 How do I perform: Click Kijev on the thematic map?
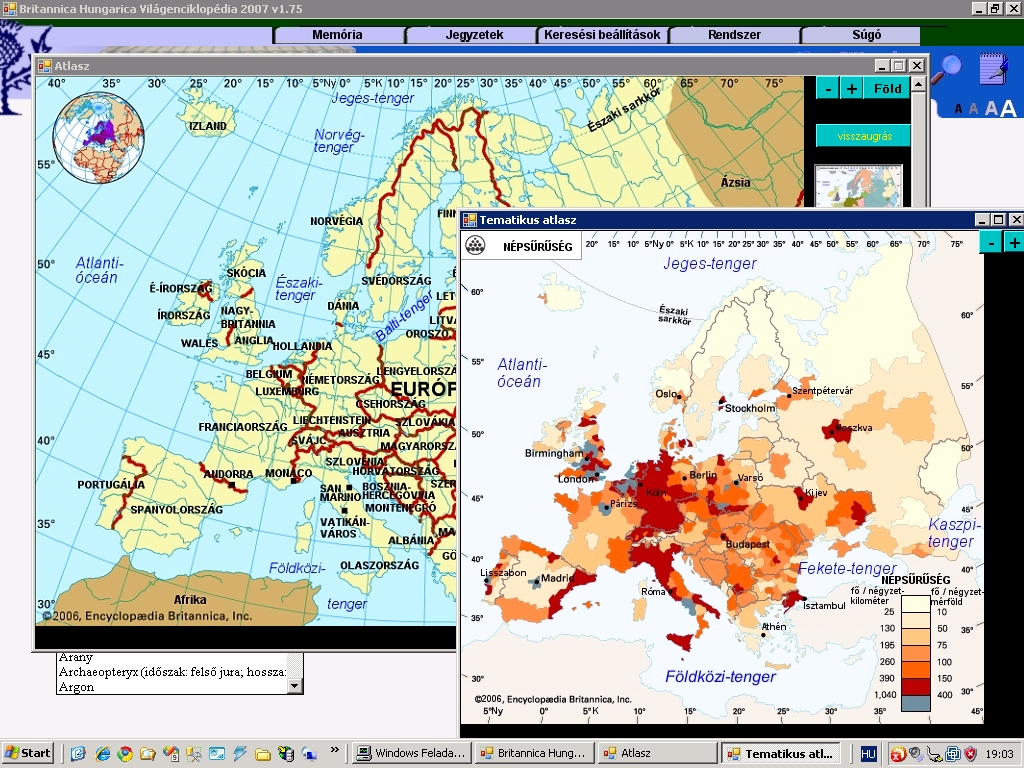816,493
